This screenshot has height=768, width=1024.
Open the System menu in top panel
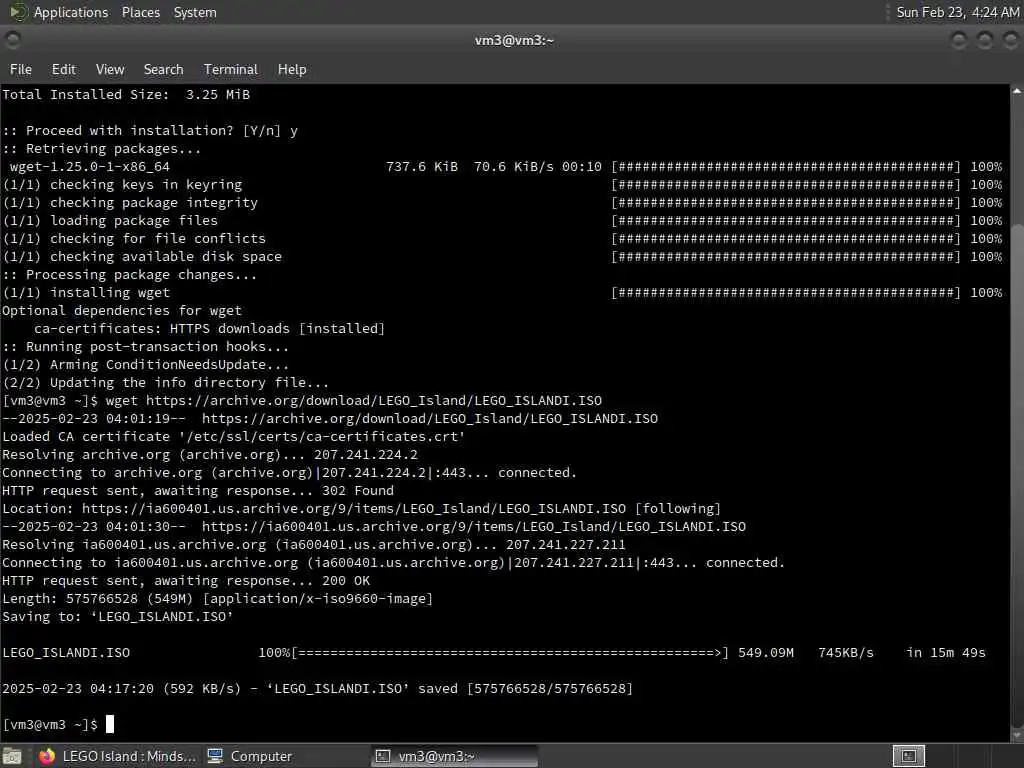click(195, 12)
